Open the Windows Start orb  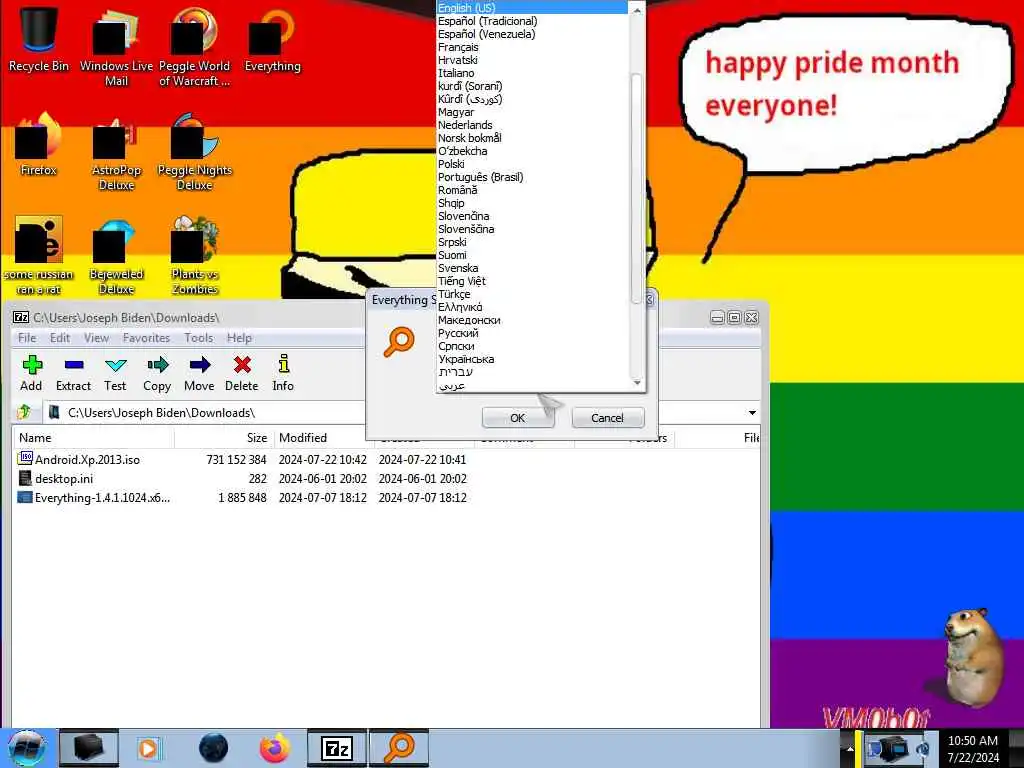coord(26,748)
